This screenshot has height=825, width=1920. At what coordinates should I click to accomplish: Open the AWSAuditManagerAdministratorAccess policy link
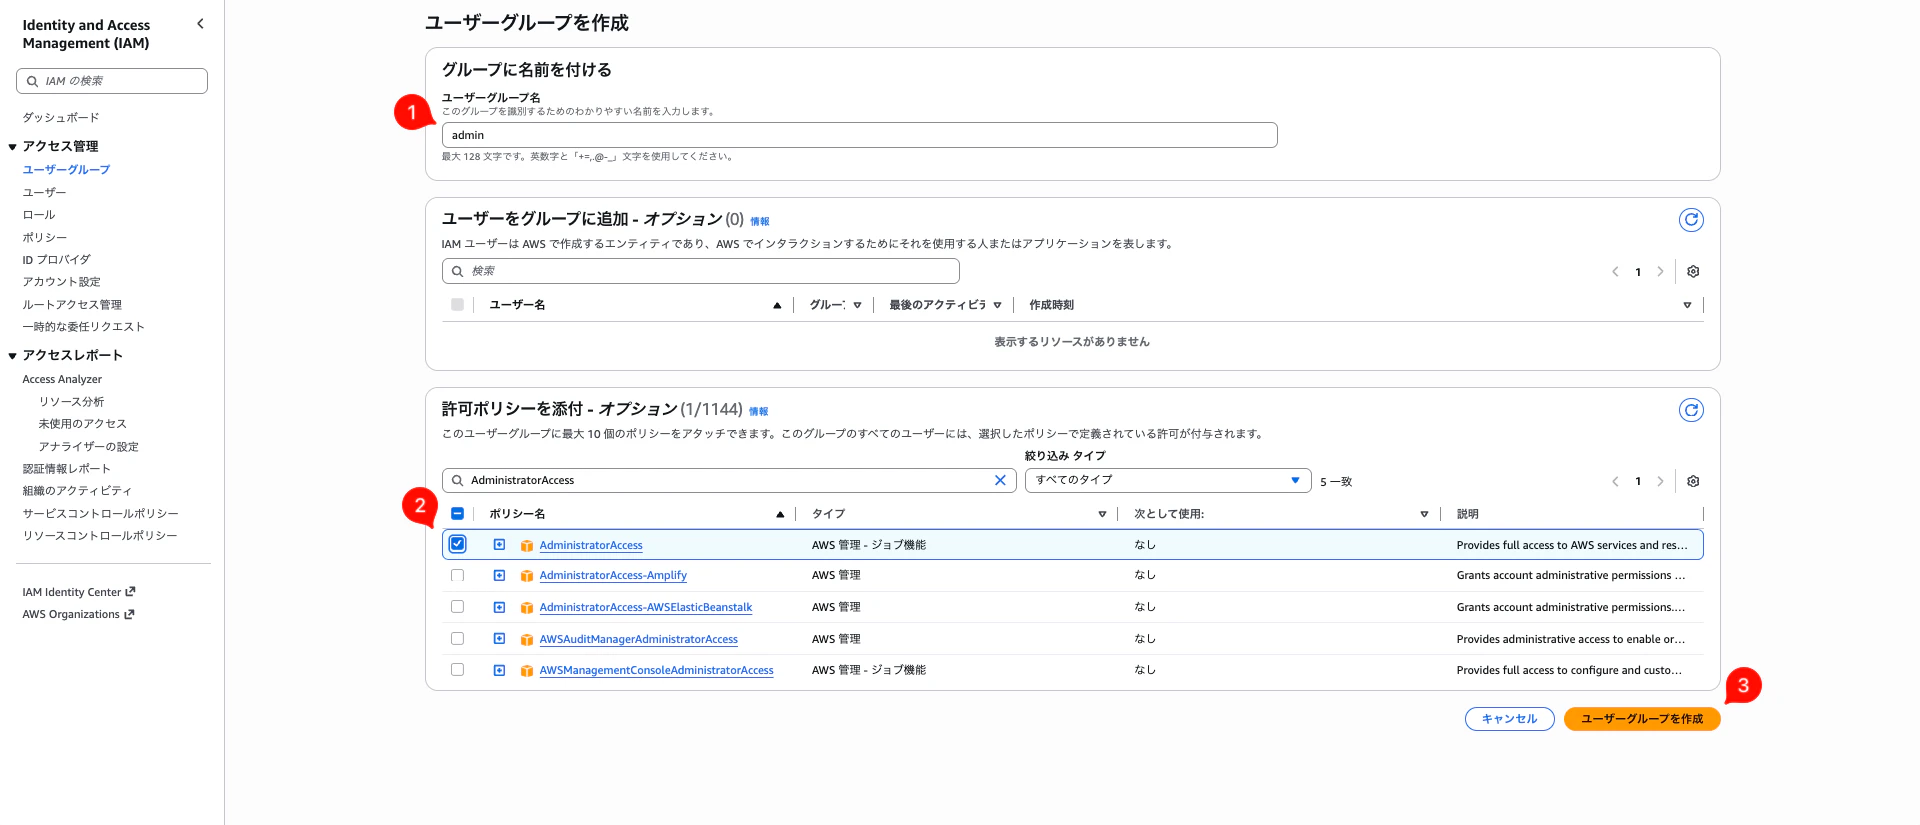[x=638, y=640]
